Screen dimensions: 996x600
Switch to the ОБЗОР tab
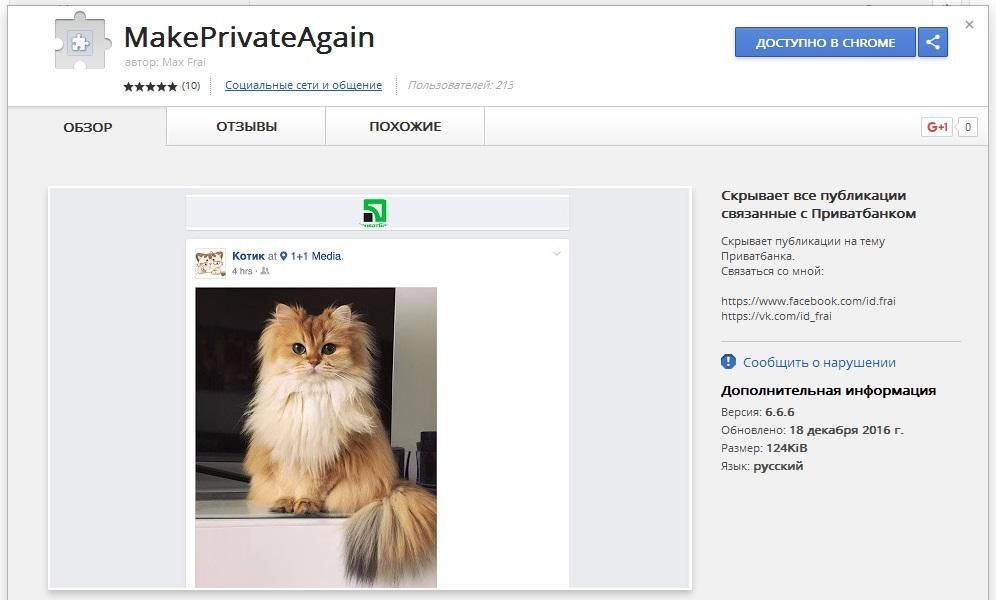[88, 127]
